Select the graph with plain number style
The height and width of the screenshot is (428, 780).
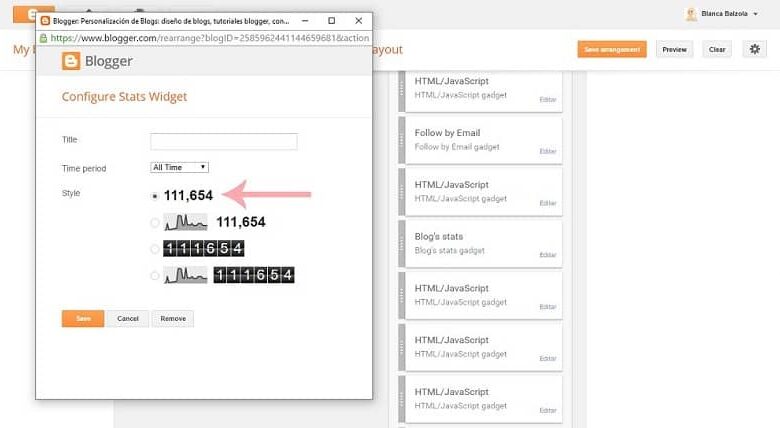155,222
